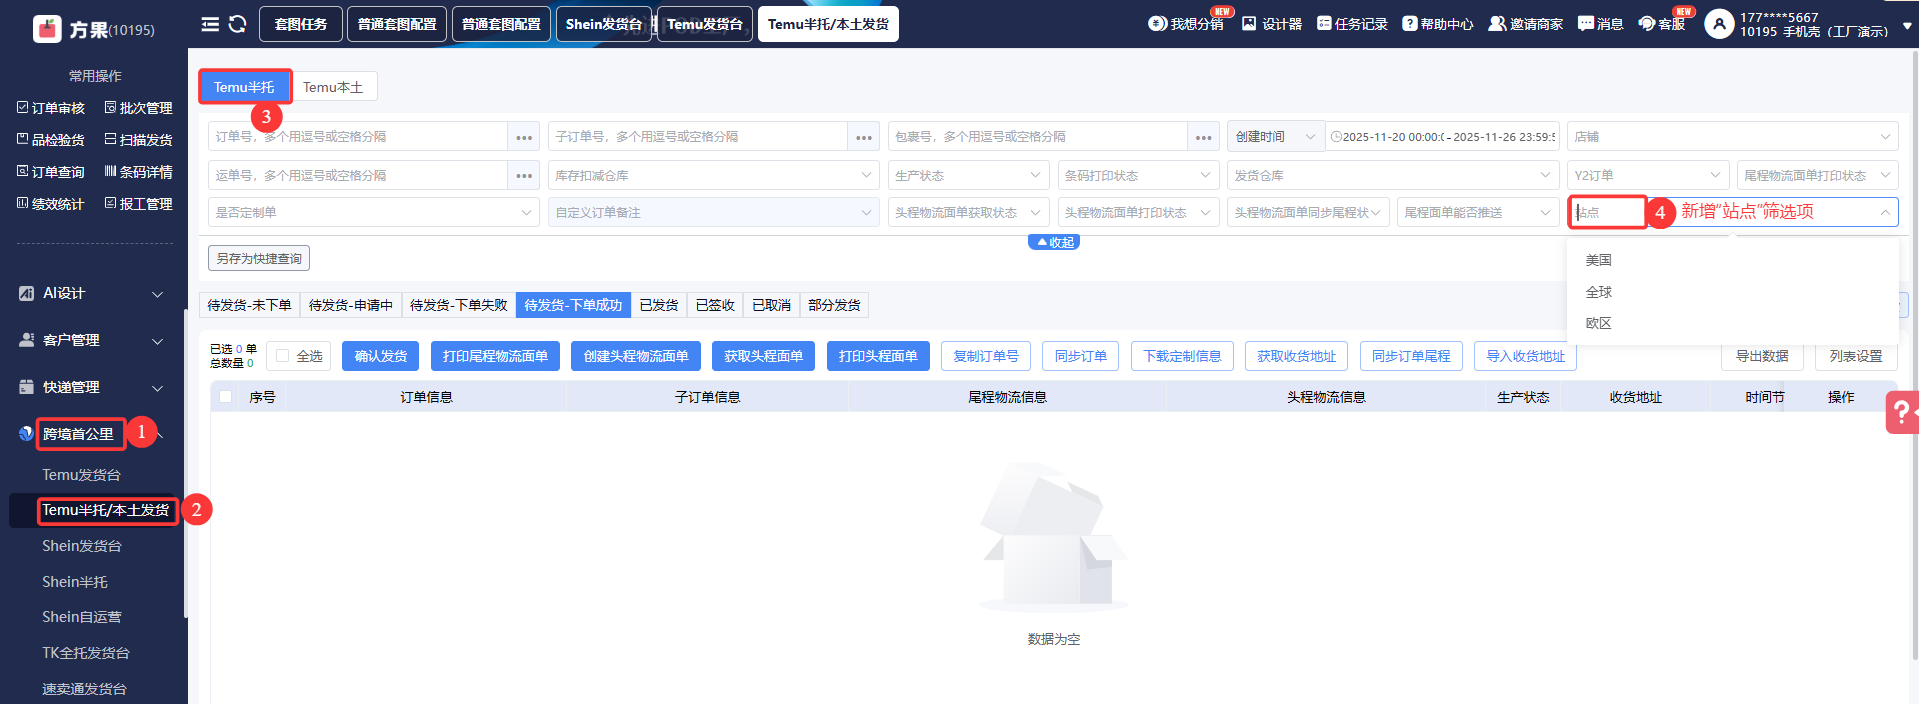
Task: Select 美国 from the site dropdown list
Action: [1598, 260]
